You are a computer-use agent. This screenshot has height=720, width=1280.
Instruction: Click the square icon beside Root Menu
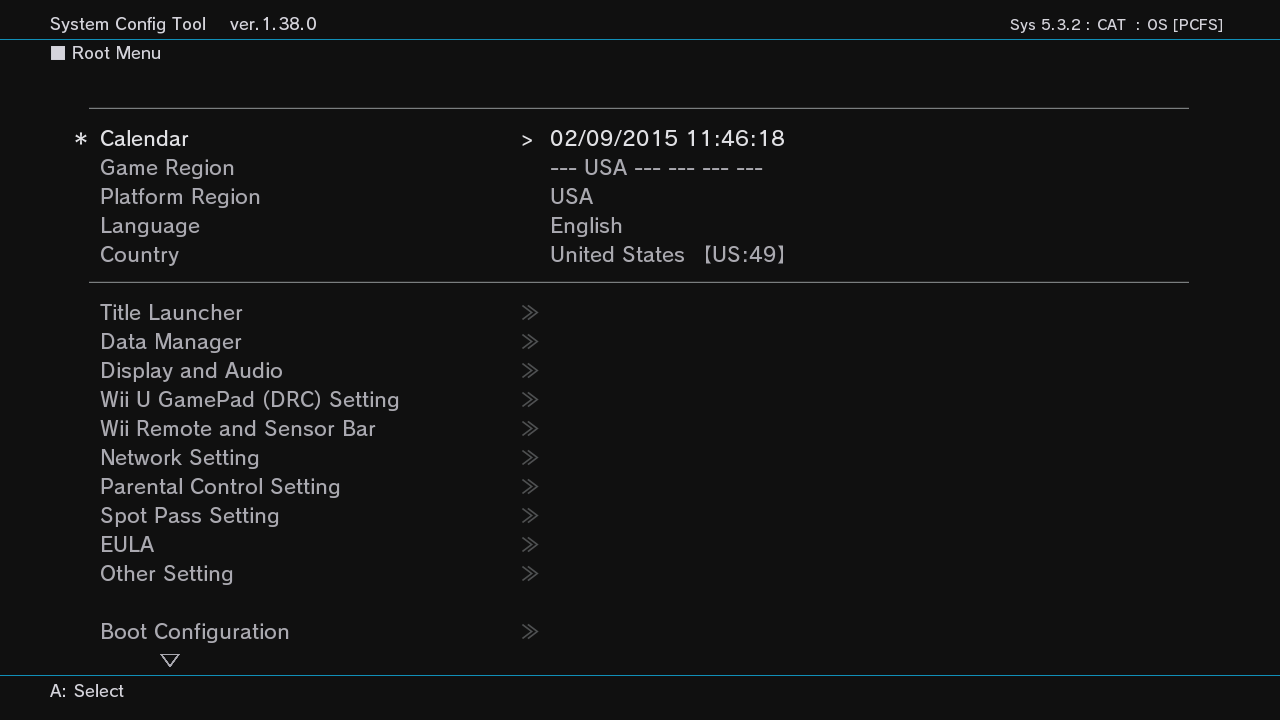pyautogui.click(x=58, y=53)
